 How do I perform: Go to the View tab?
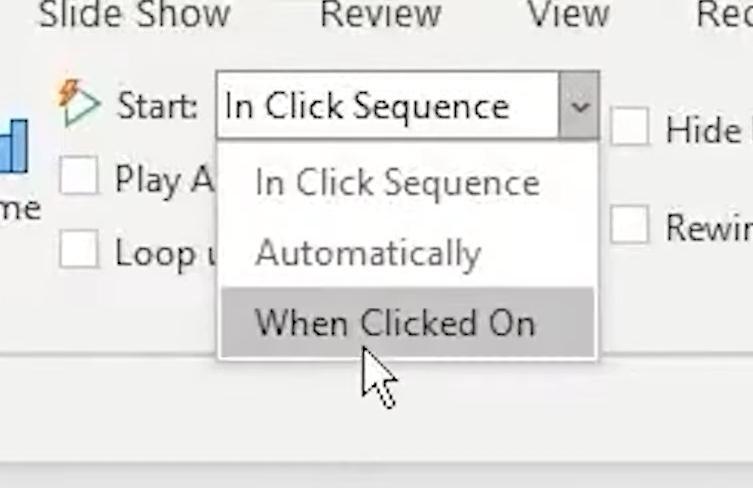coord(568,14)
